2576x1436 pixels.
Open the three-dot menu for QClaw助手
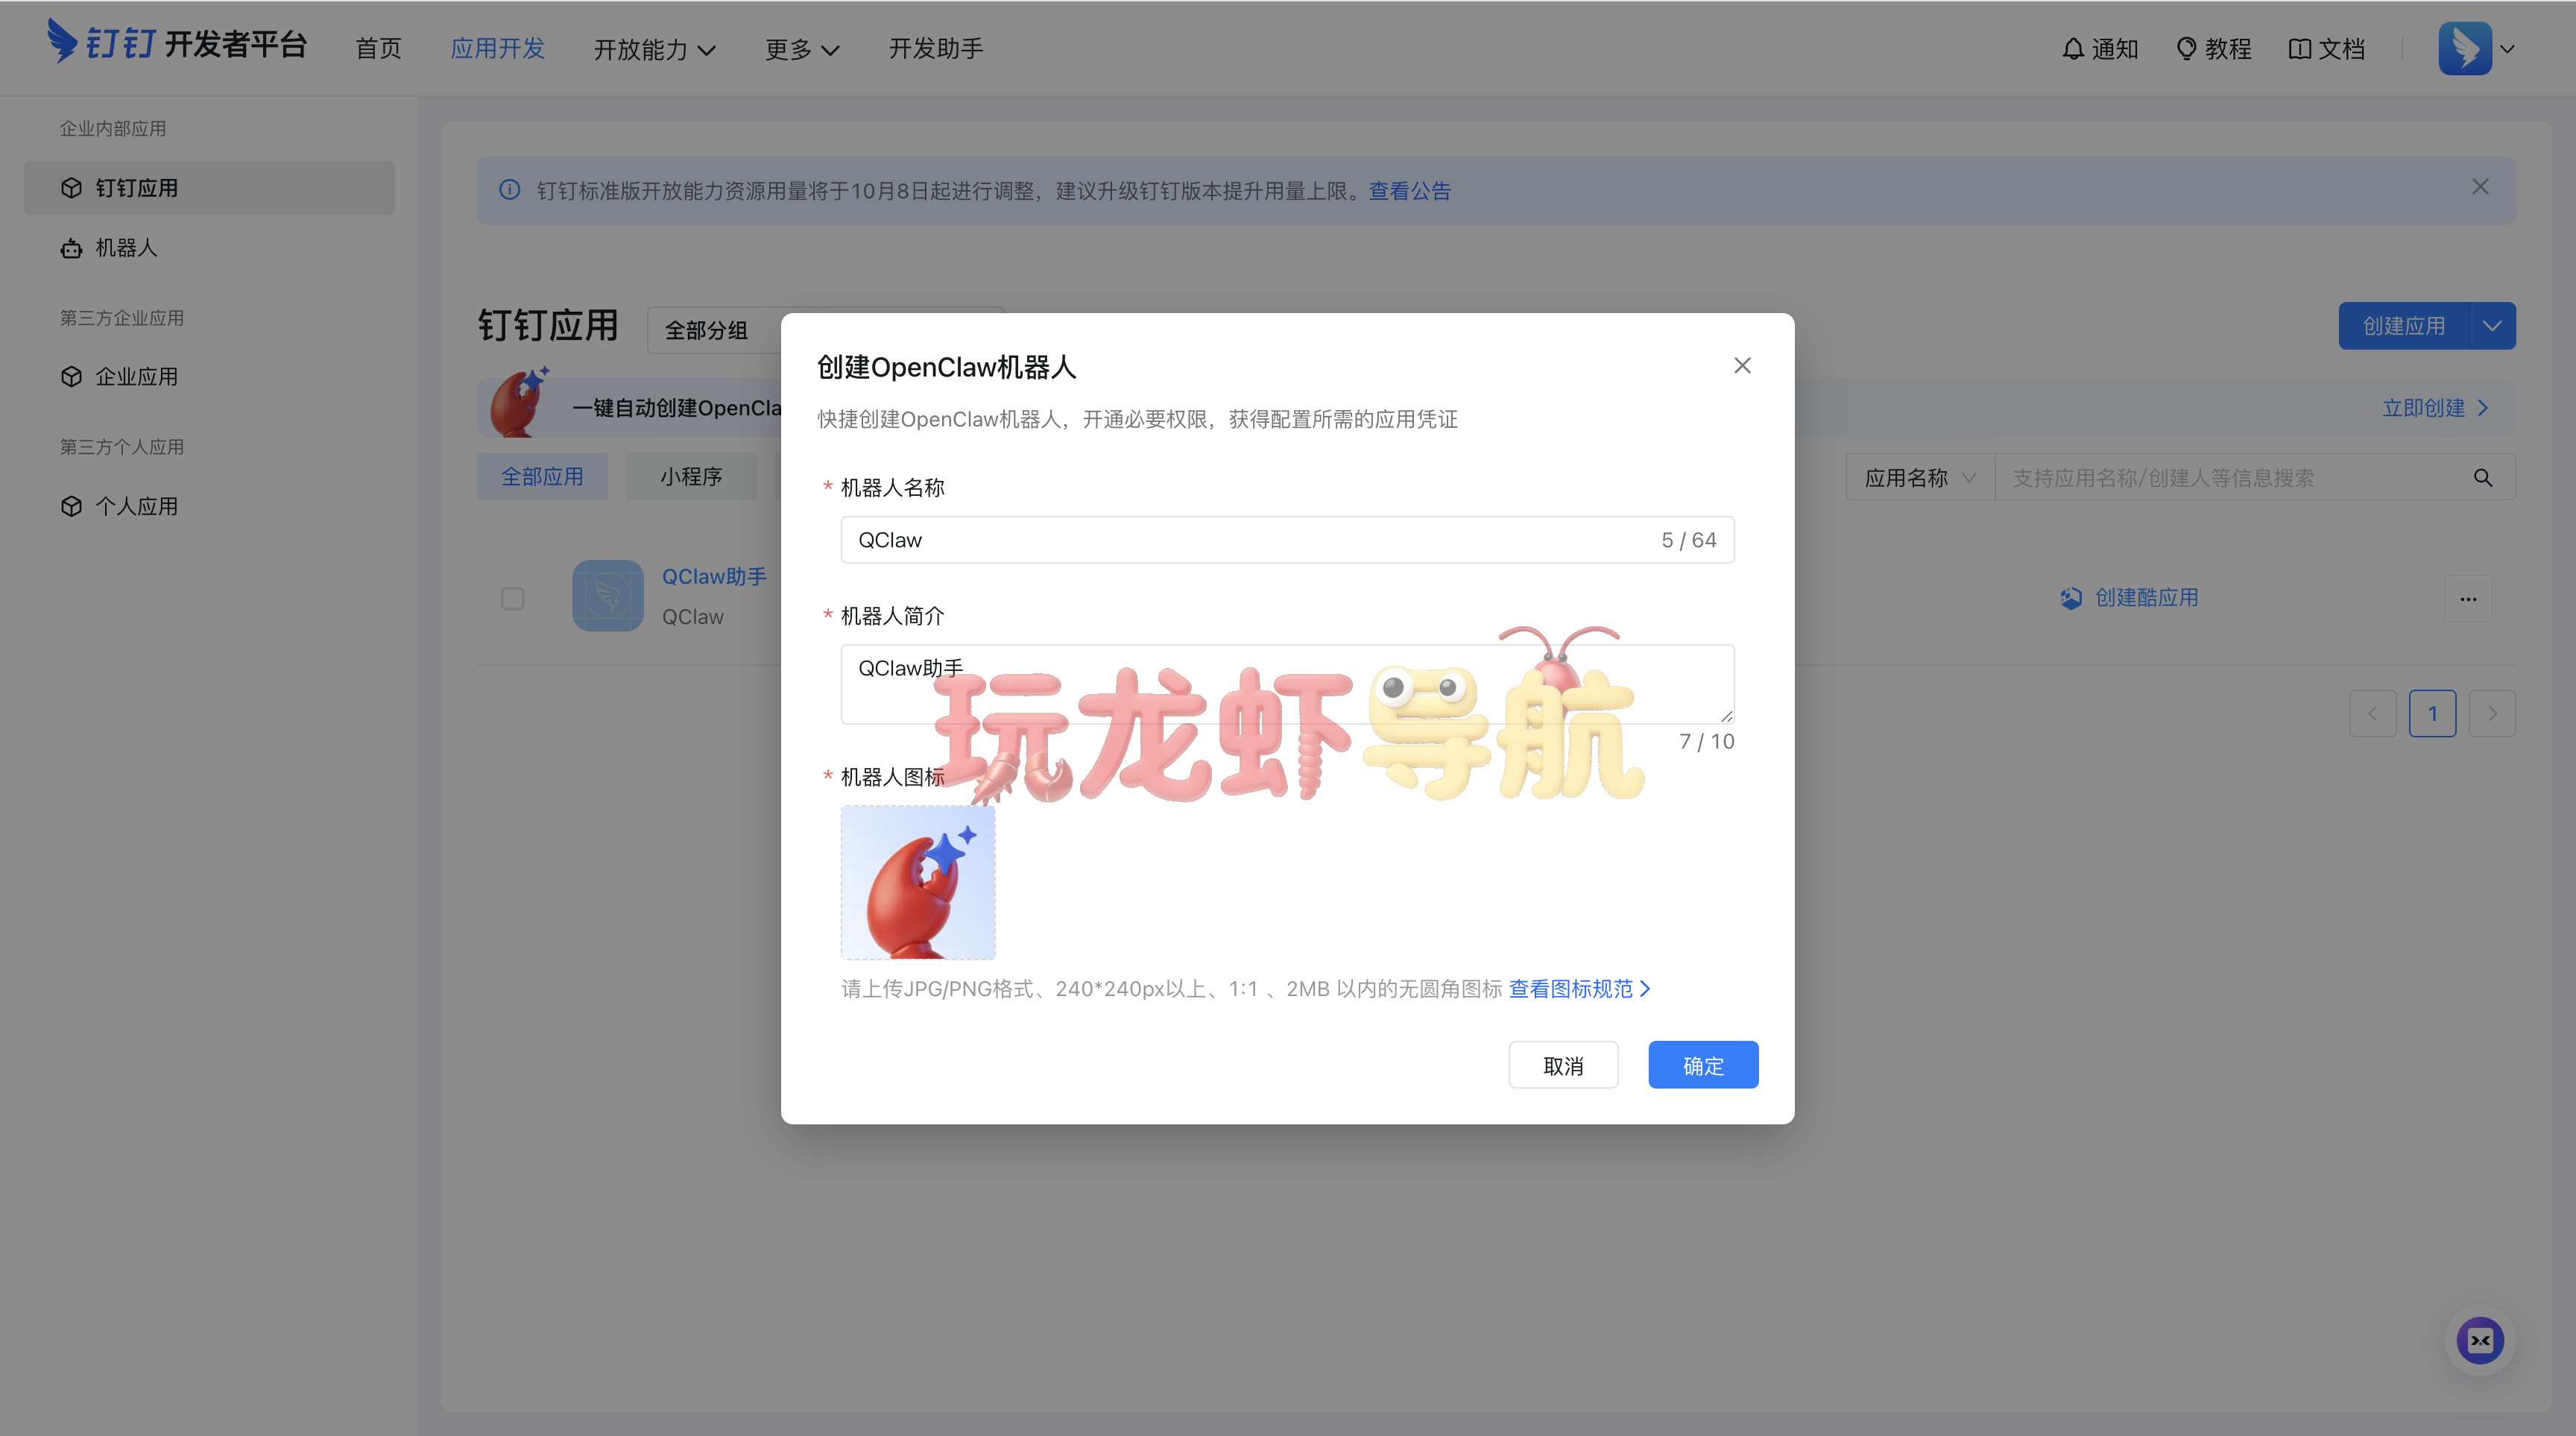pos(2469,599)
